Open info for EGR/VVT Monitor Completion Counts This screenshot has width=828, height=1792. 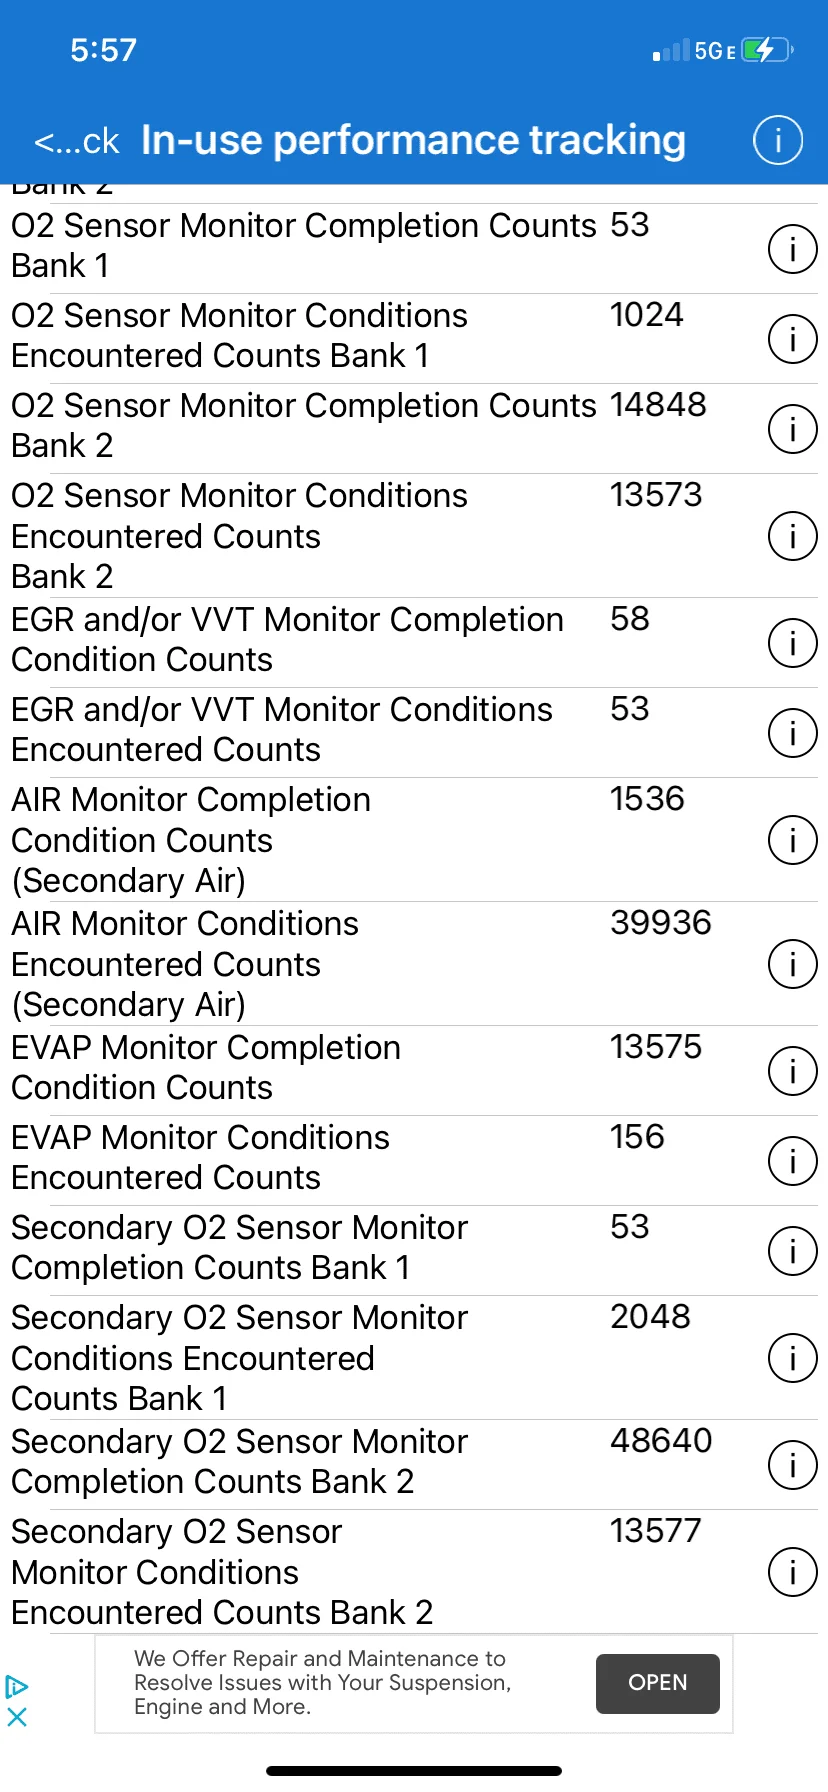click(x=792, y=643)
